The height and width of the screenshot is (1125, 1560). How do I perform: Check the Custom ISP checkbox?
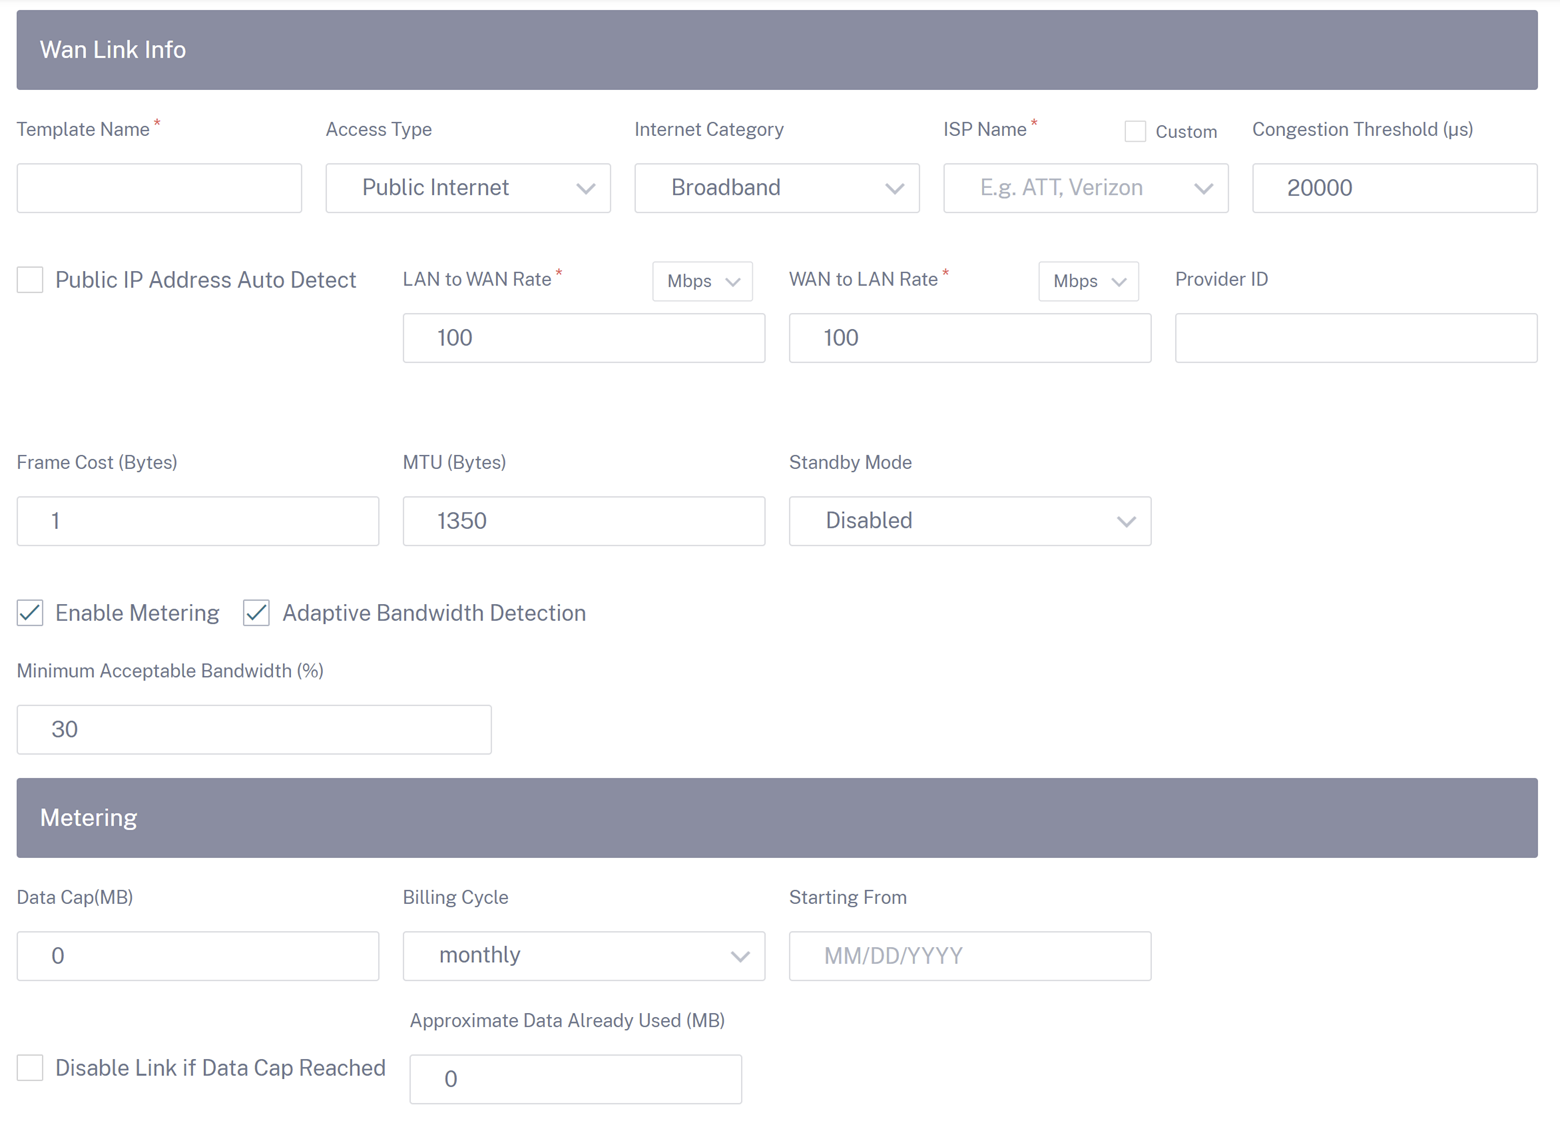[x=1135, y=131]
